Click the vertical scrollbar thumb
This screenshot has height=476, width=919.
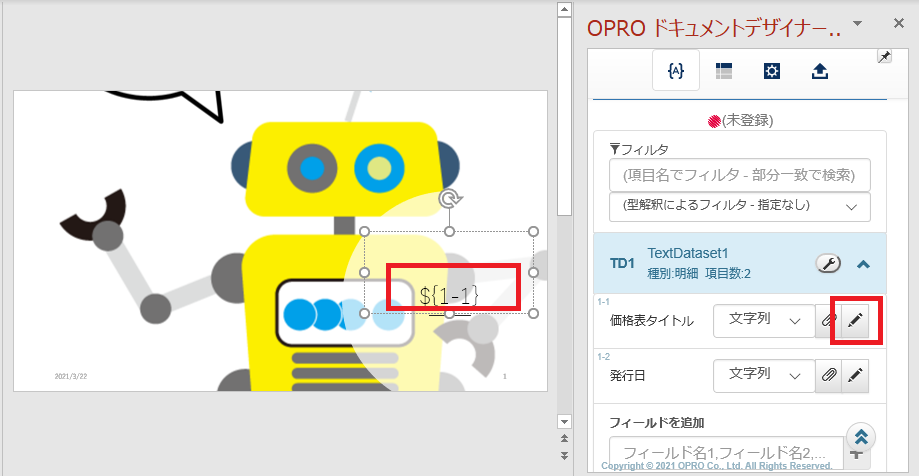pyautogui.click(x=564, y=116)
